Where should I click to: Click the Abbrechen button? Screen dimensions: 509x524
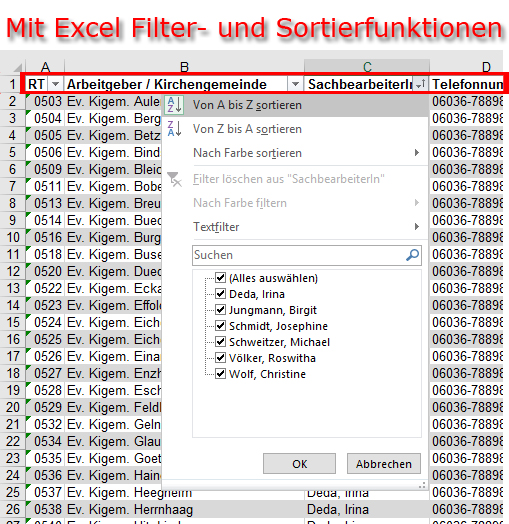pos(384,464)
